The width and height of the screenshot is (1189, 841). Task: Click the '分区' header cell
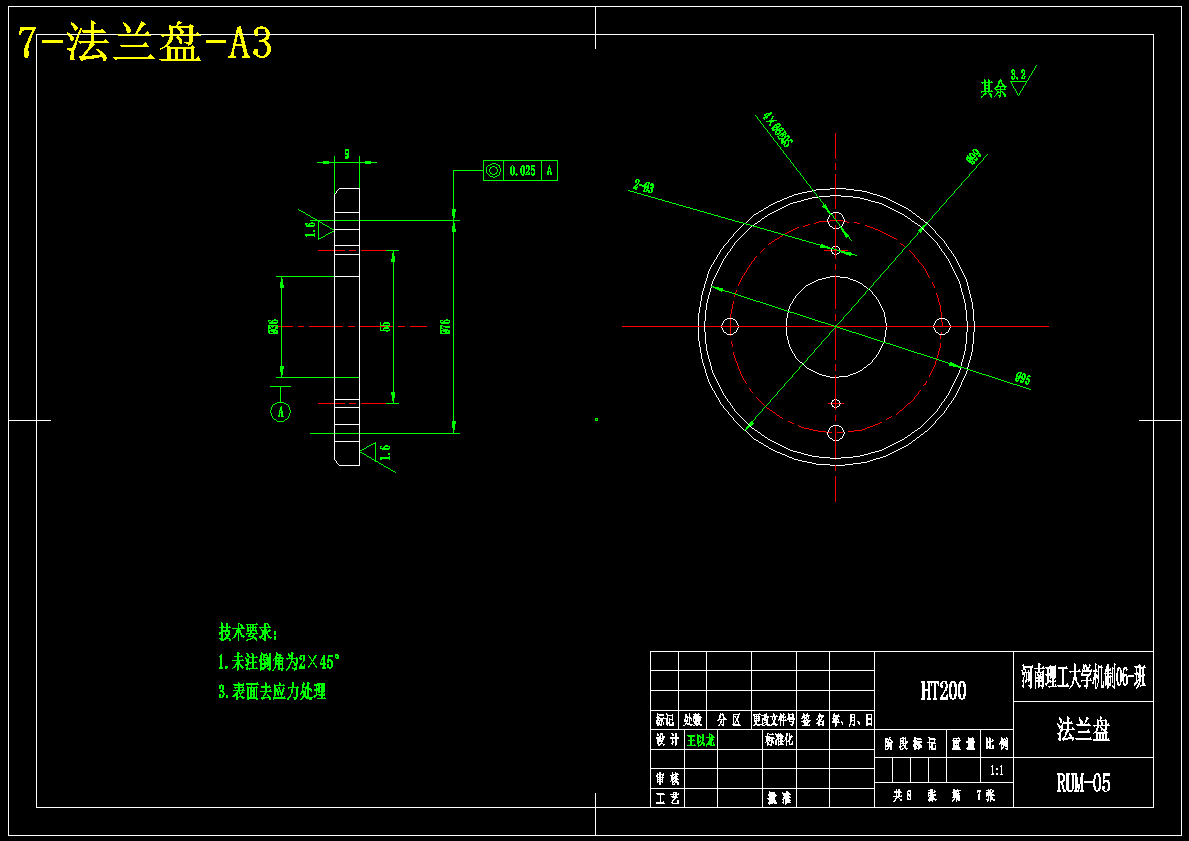729,720
